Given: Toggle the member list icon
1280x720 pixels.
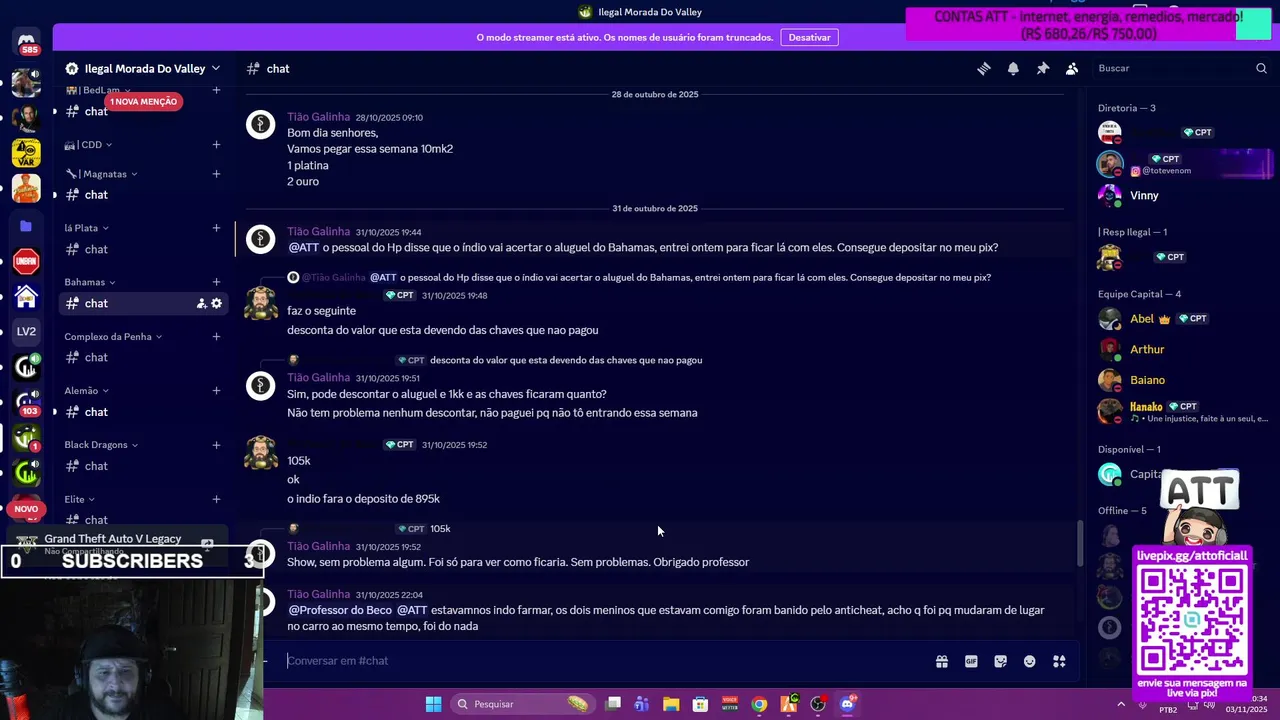Looking at the screenshot, I should (1071, 68).
